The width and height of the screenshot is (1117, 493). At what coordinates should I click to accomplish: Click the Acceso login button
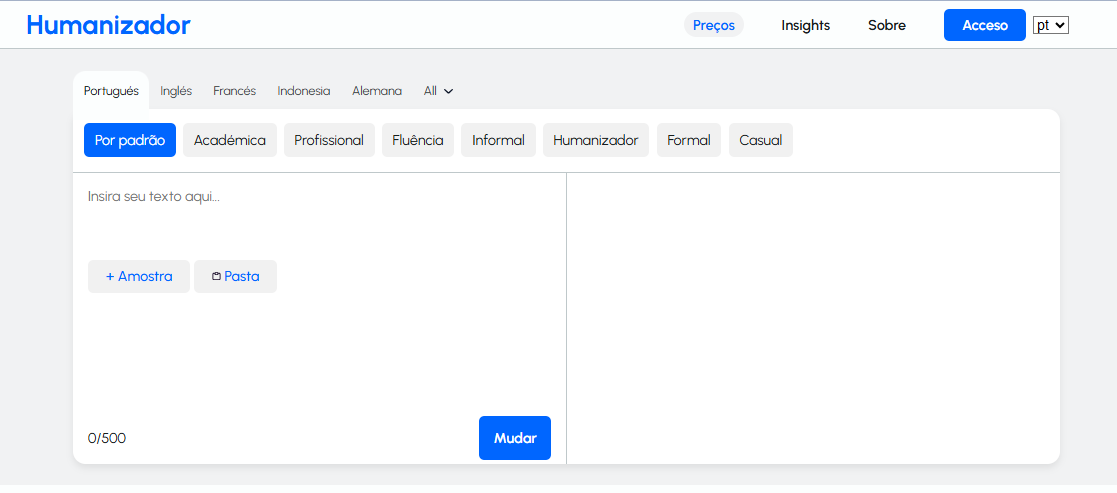coord(984,25)
